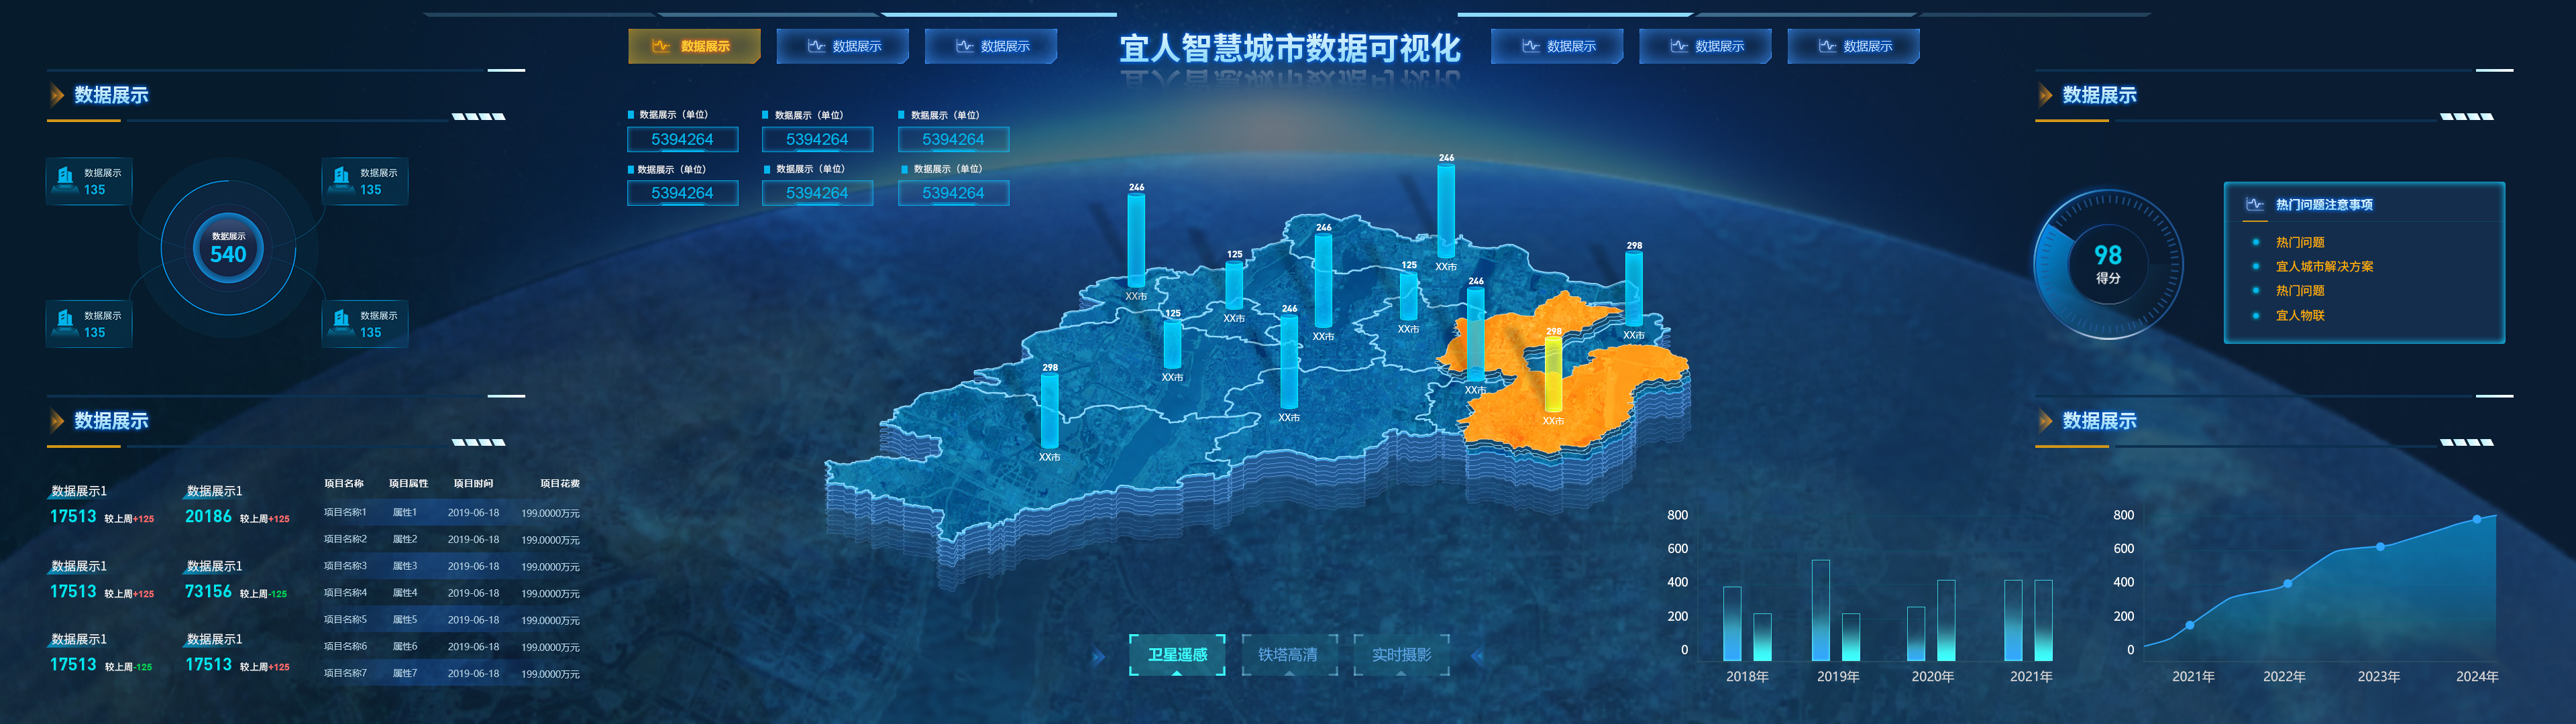This screenshot has height=724, width=2576.
Task: Click the chart icon on the orange active tab
Action: [661, 46]
